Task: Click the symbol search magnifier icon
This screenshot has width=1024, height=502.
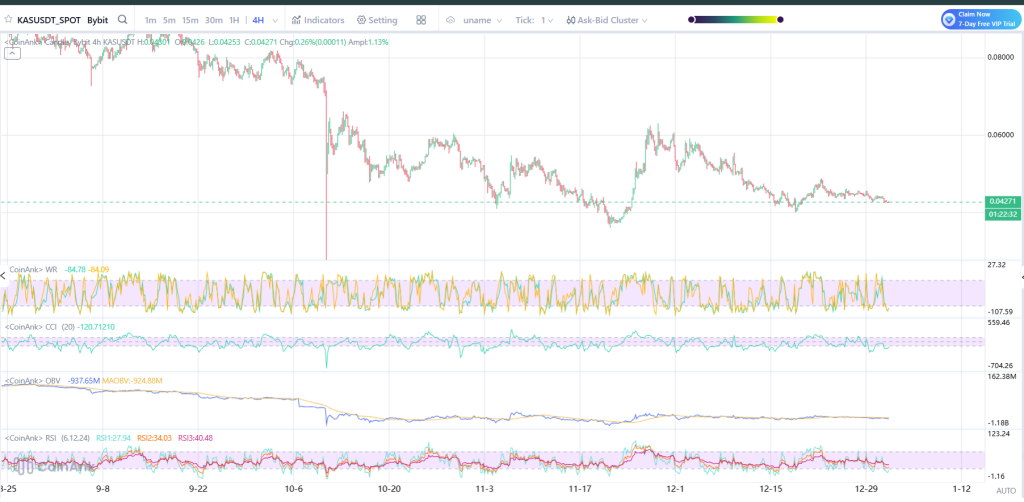Action: 122,19
